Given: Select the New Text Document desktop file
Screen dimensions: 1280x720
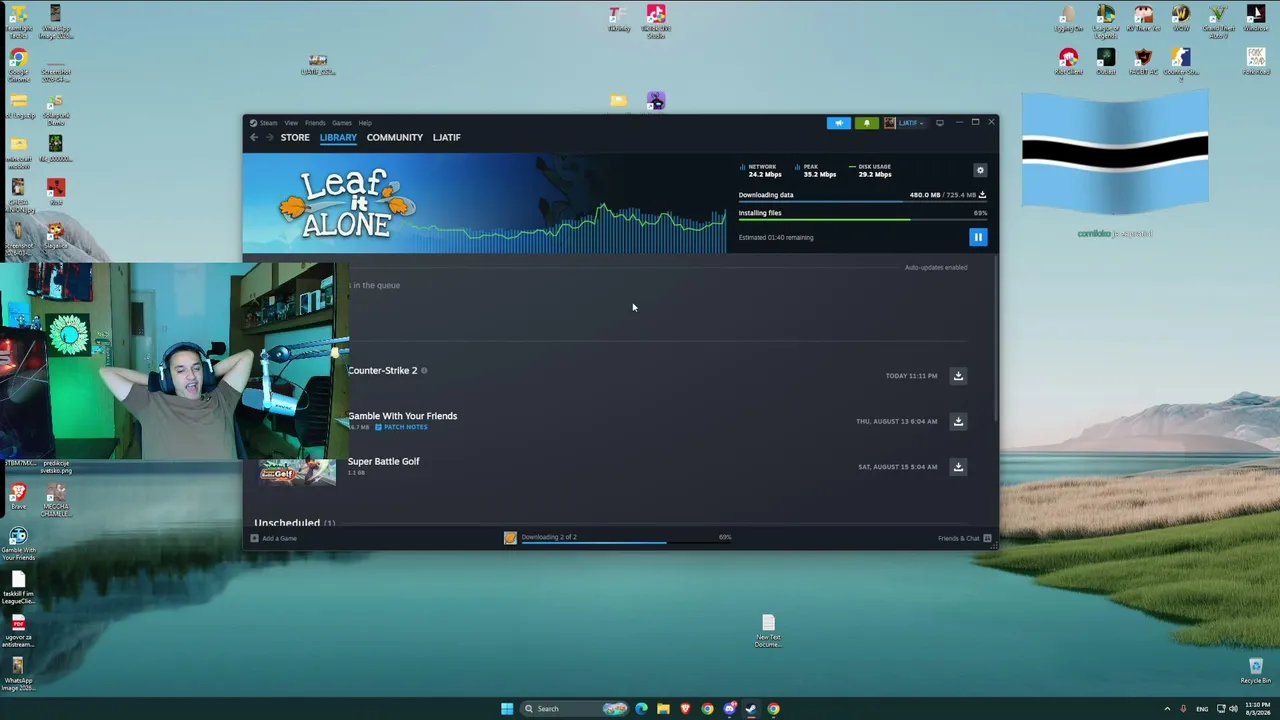Looking at the screenshot, I should [768, 631].
